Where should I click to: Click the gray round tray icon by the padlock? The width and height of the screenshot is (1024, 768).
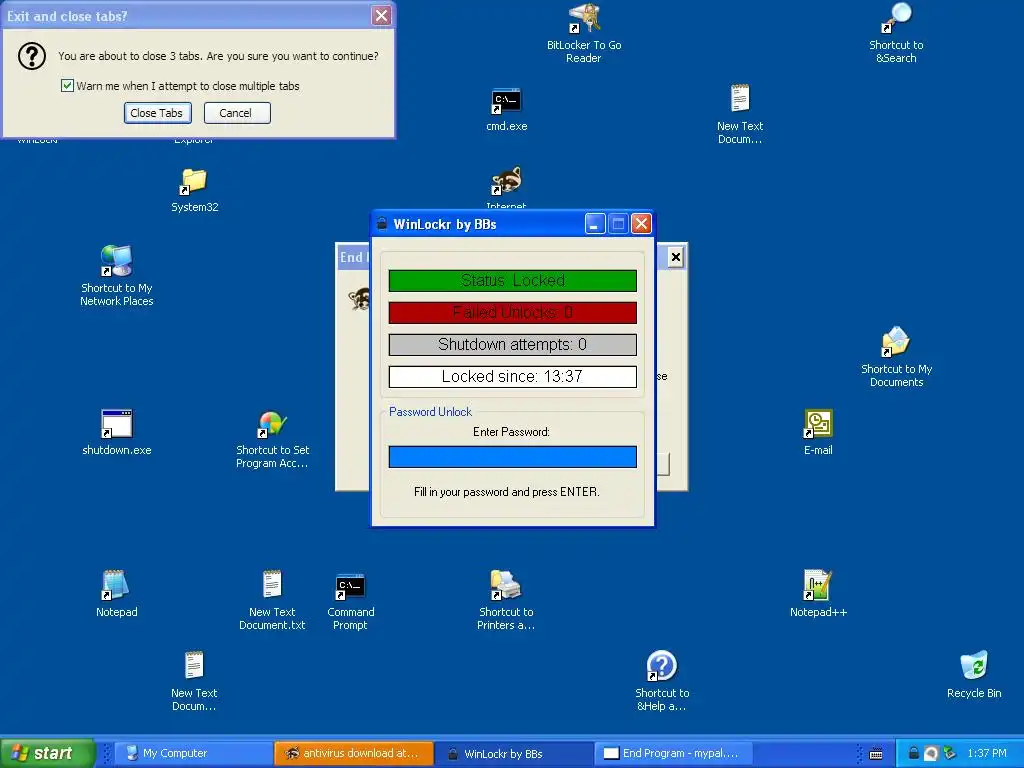pyautogui.click(x=931, y=753)
